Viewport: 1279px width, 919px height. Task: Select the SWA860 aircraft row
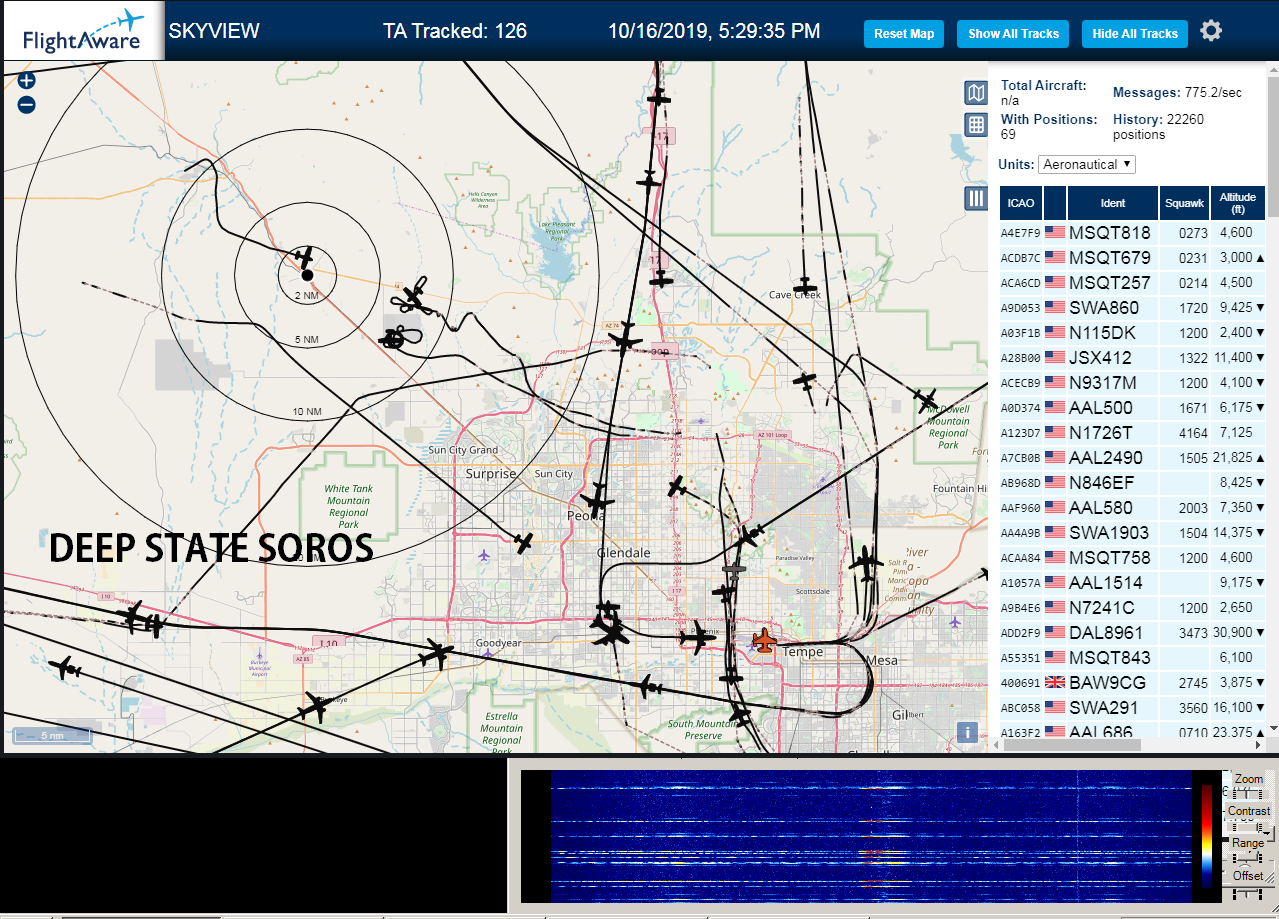[x=1132, y=307]
